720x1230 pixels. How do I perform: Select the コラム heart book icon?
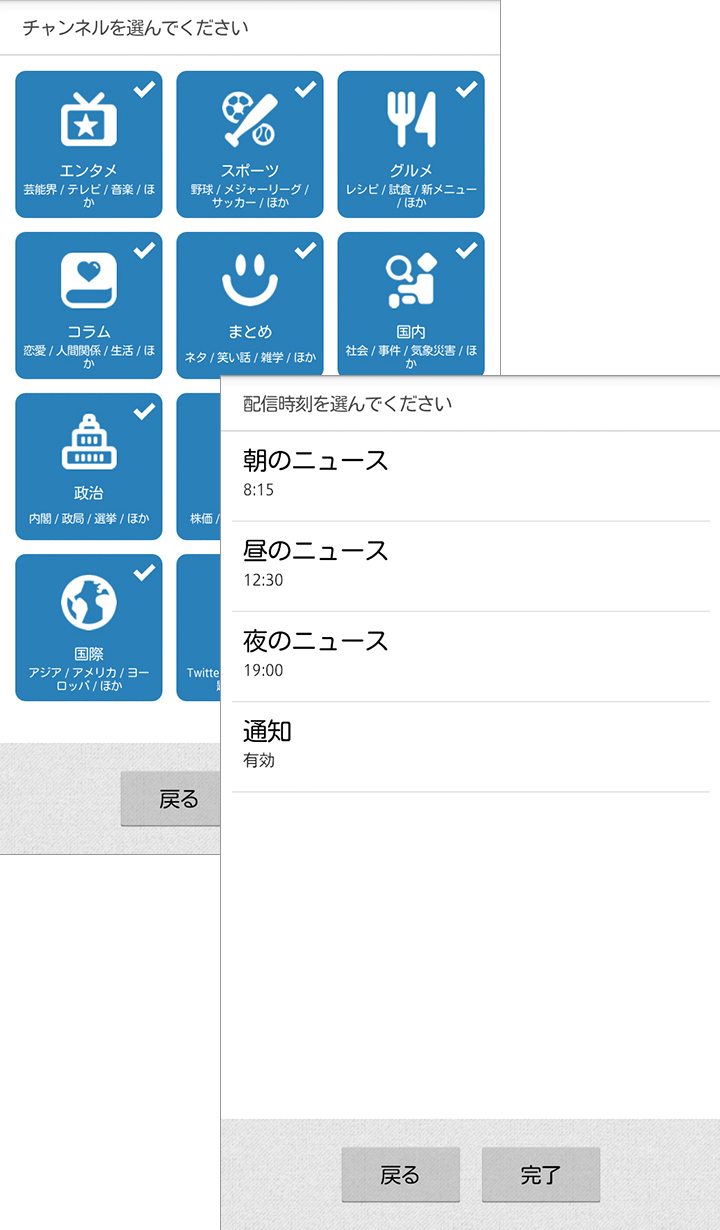(x=89, y=281)
